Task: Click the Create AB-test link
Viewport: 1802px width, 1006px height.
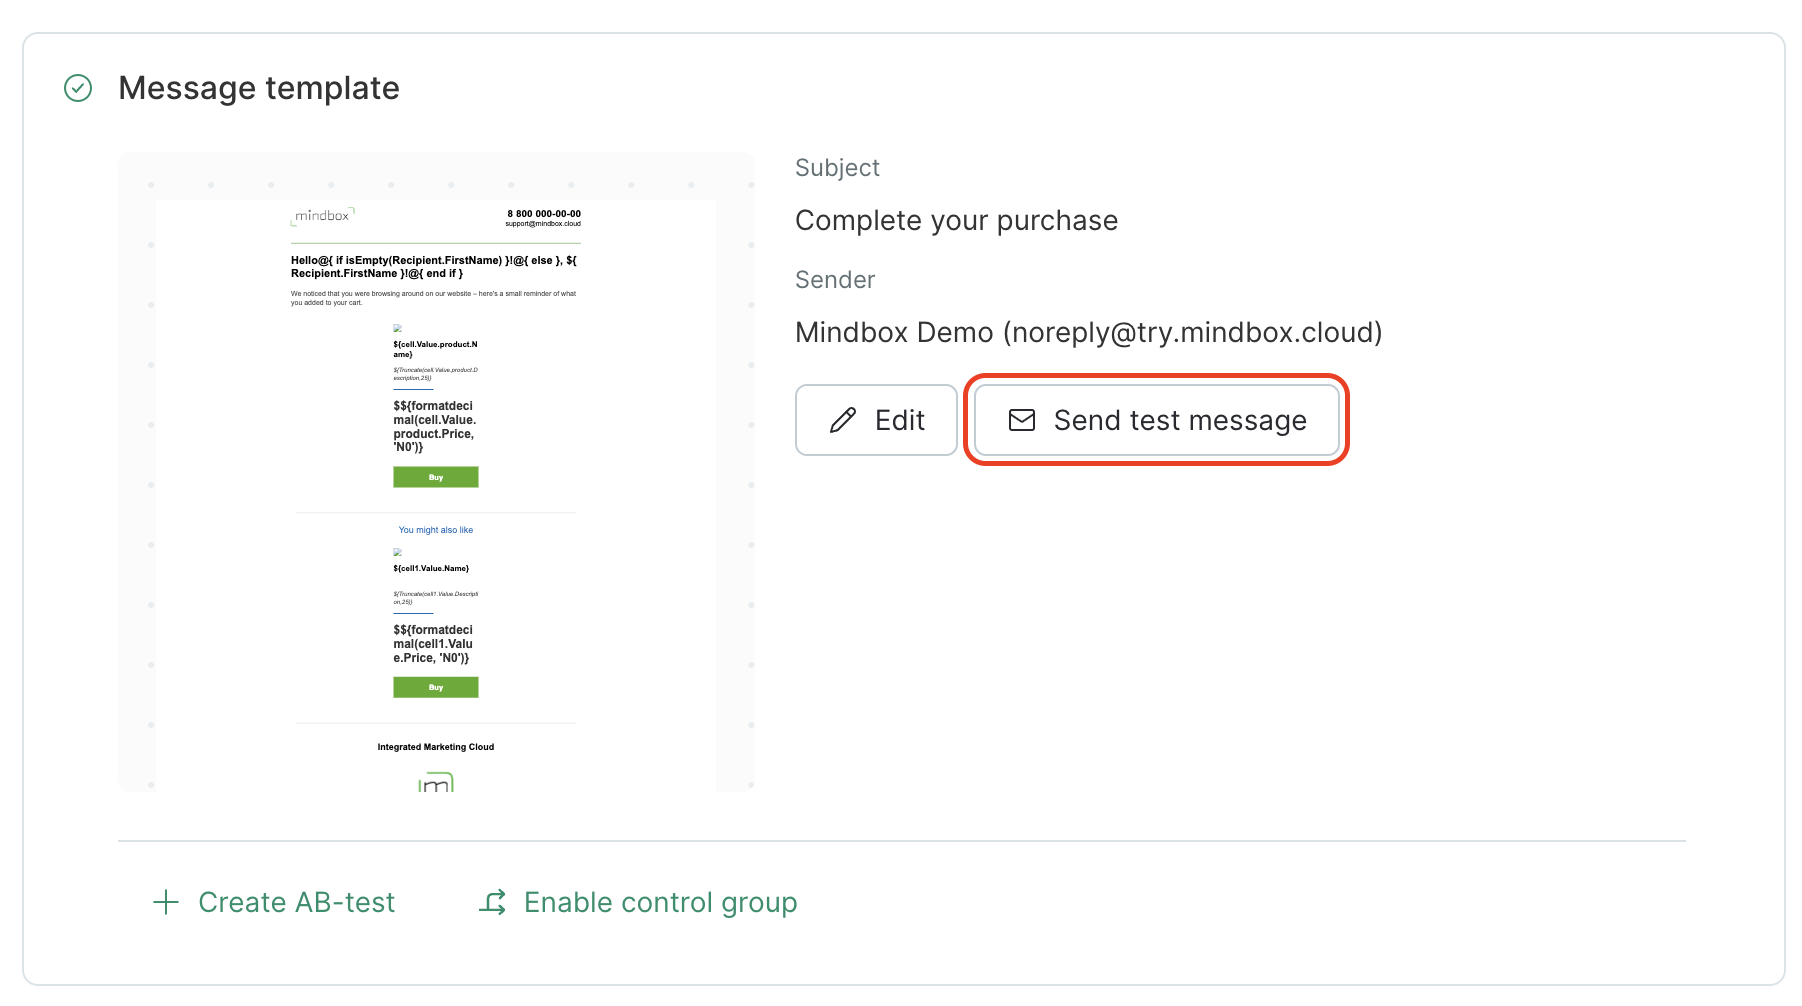Action: [x=274, y=902]
